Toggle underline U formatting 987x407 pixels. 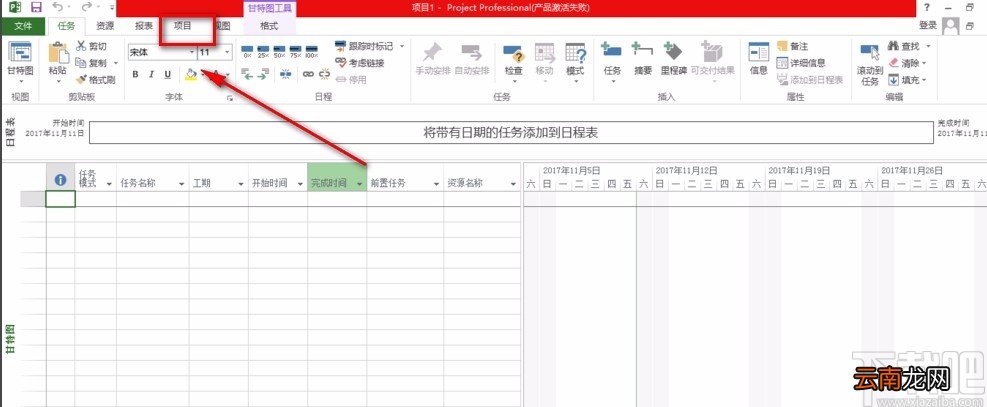pos(167,74)
